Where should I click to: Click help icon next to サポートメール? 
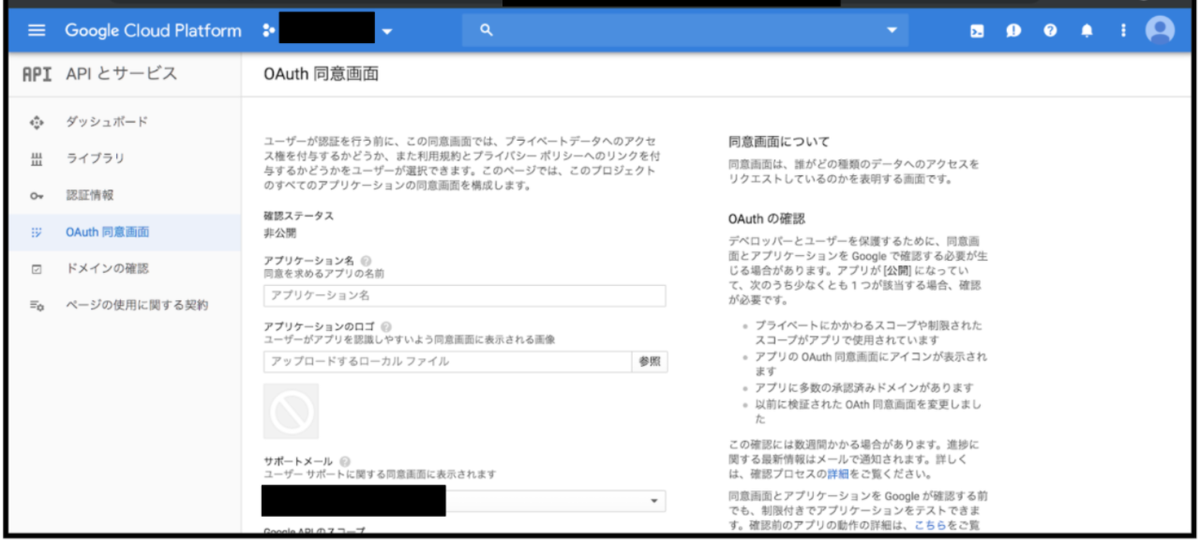[x=345, y=461]
